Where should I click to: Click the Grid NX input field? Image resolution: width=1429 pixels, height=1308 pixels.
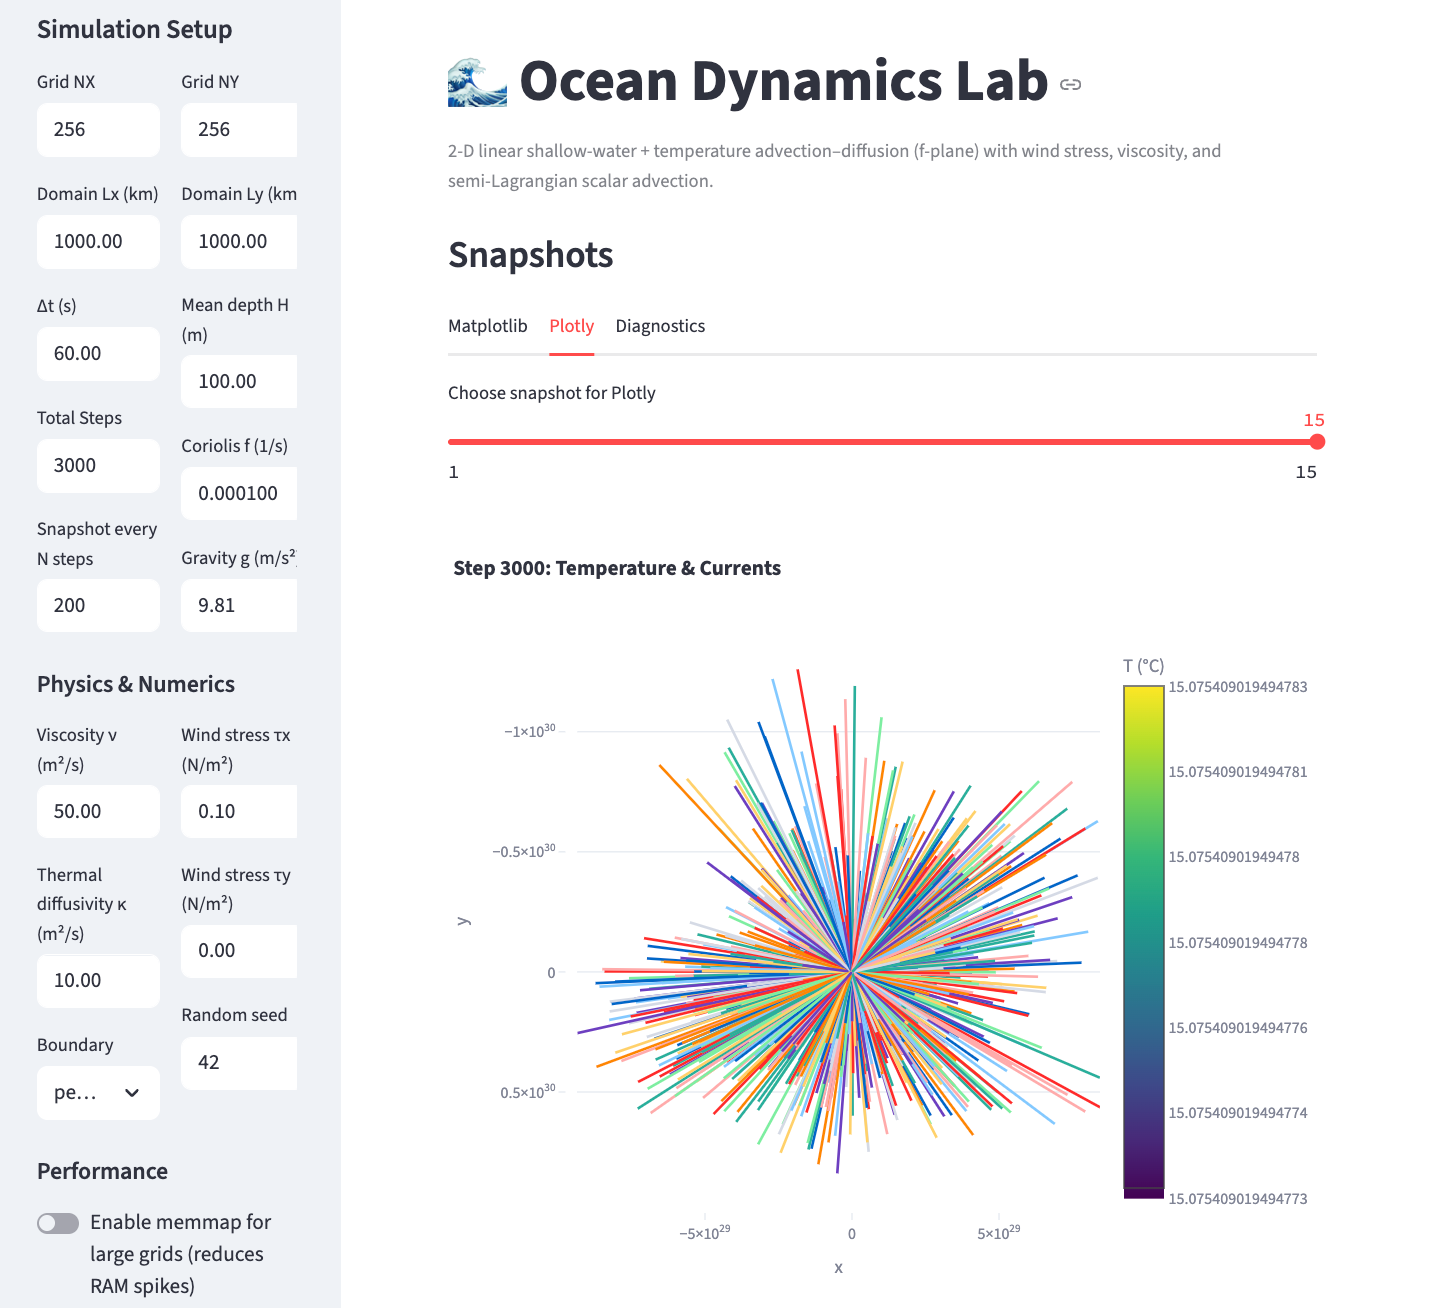[x=98, y=130]
